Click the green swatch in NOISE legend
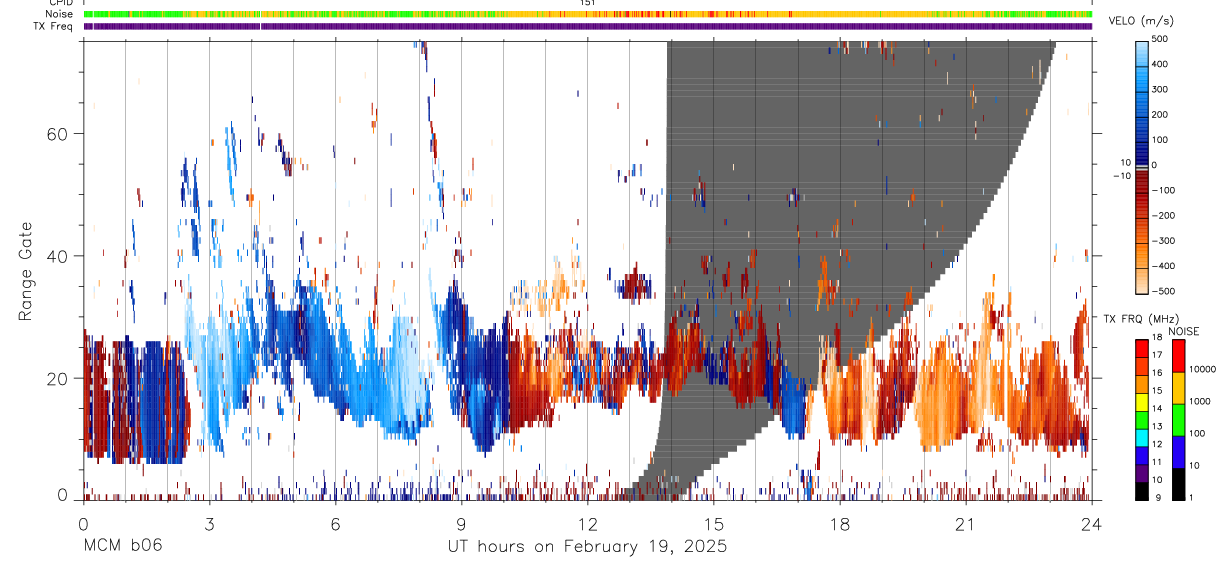The width and height of the screenshot is (1228, 567). (x=1178, y=420)
